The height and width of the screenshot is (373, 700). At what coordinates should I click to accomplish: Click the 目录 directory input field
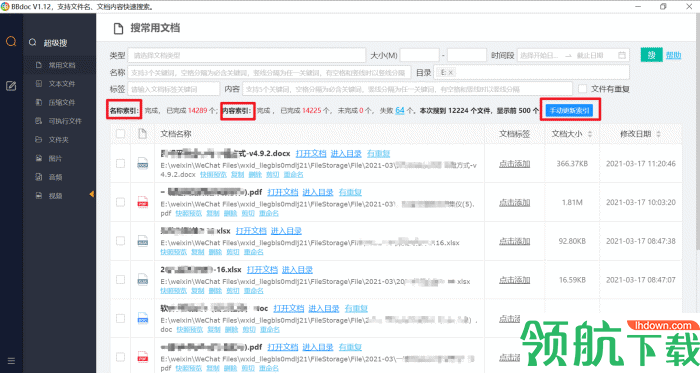531,72
